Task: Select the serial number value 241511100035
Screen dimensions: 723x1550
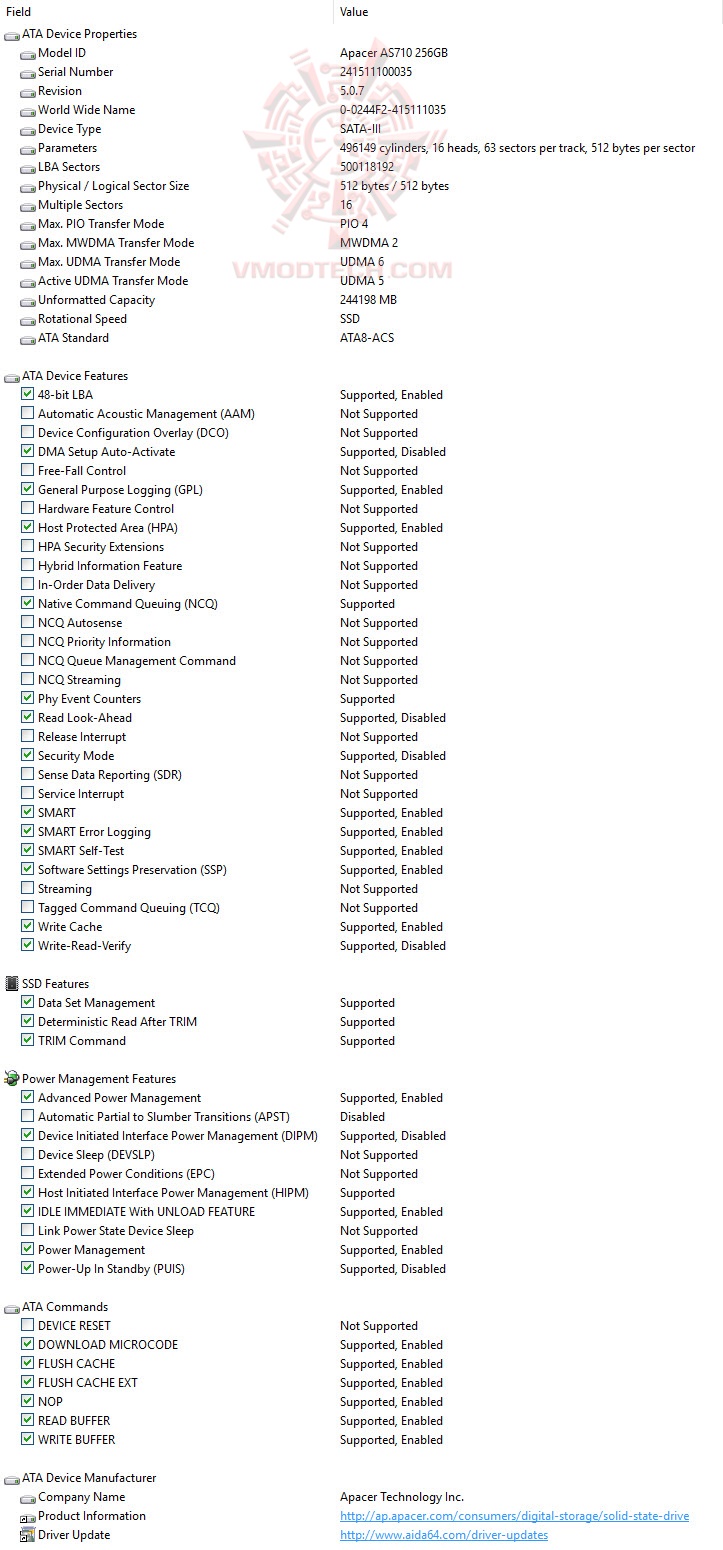Action: click(376, 72)
